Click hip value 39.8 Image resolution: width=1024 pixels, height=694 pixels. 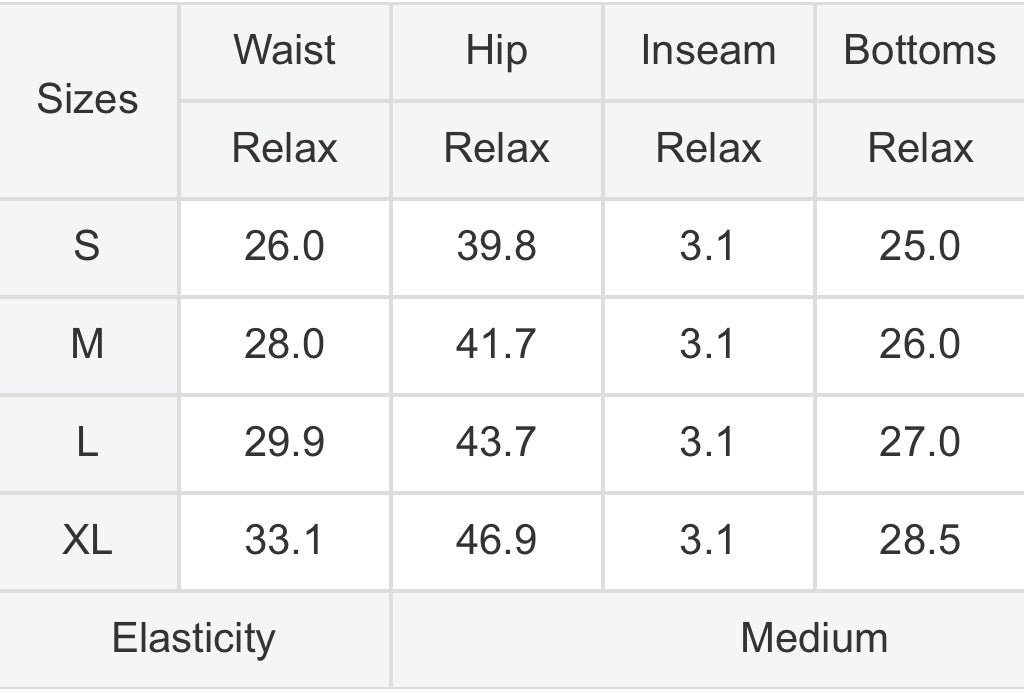click(x=496, y=246)
